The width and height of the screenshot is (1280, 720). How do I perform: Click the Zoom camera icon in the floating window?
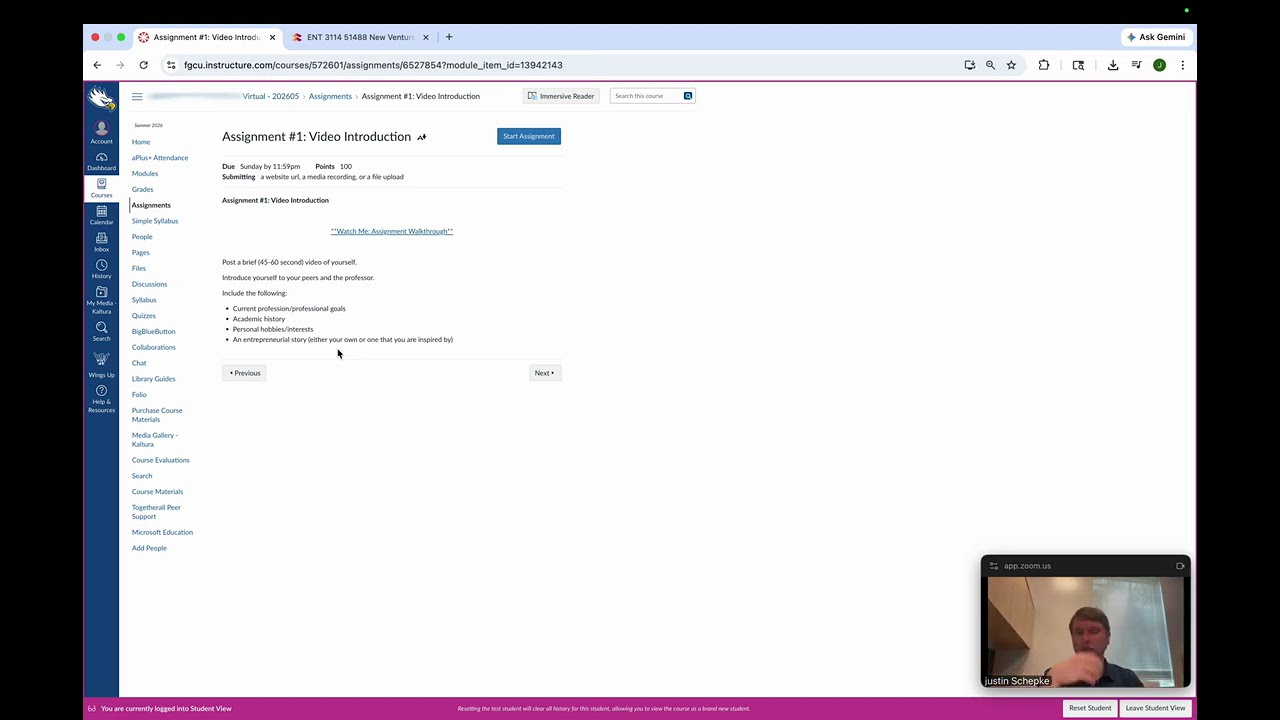(x=1180, y=566)
